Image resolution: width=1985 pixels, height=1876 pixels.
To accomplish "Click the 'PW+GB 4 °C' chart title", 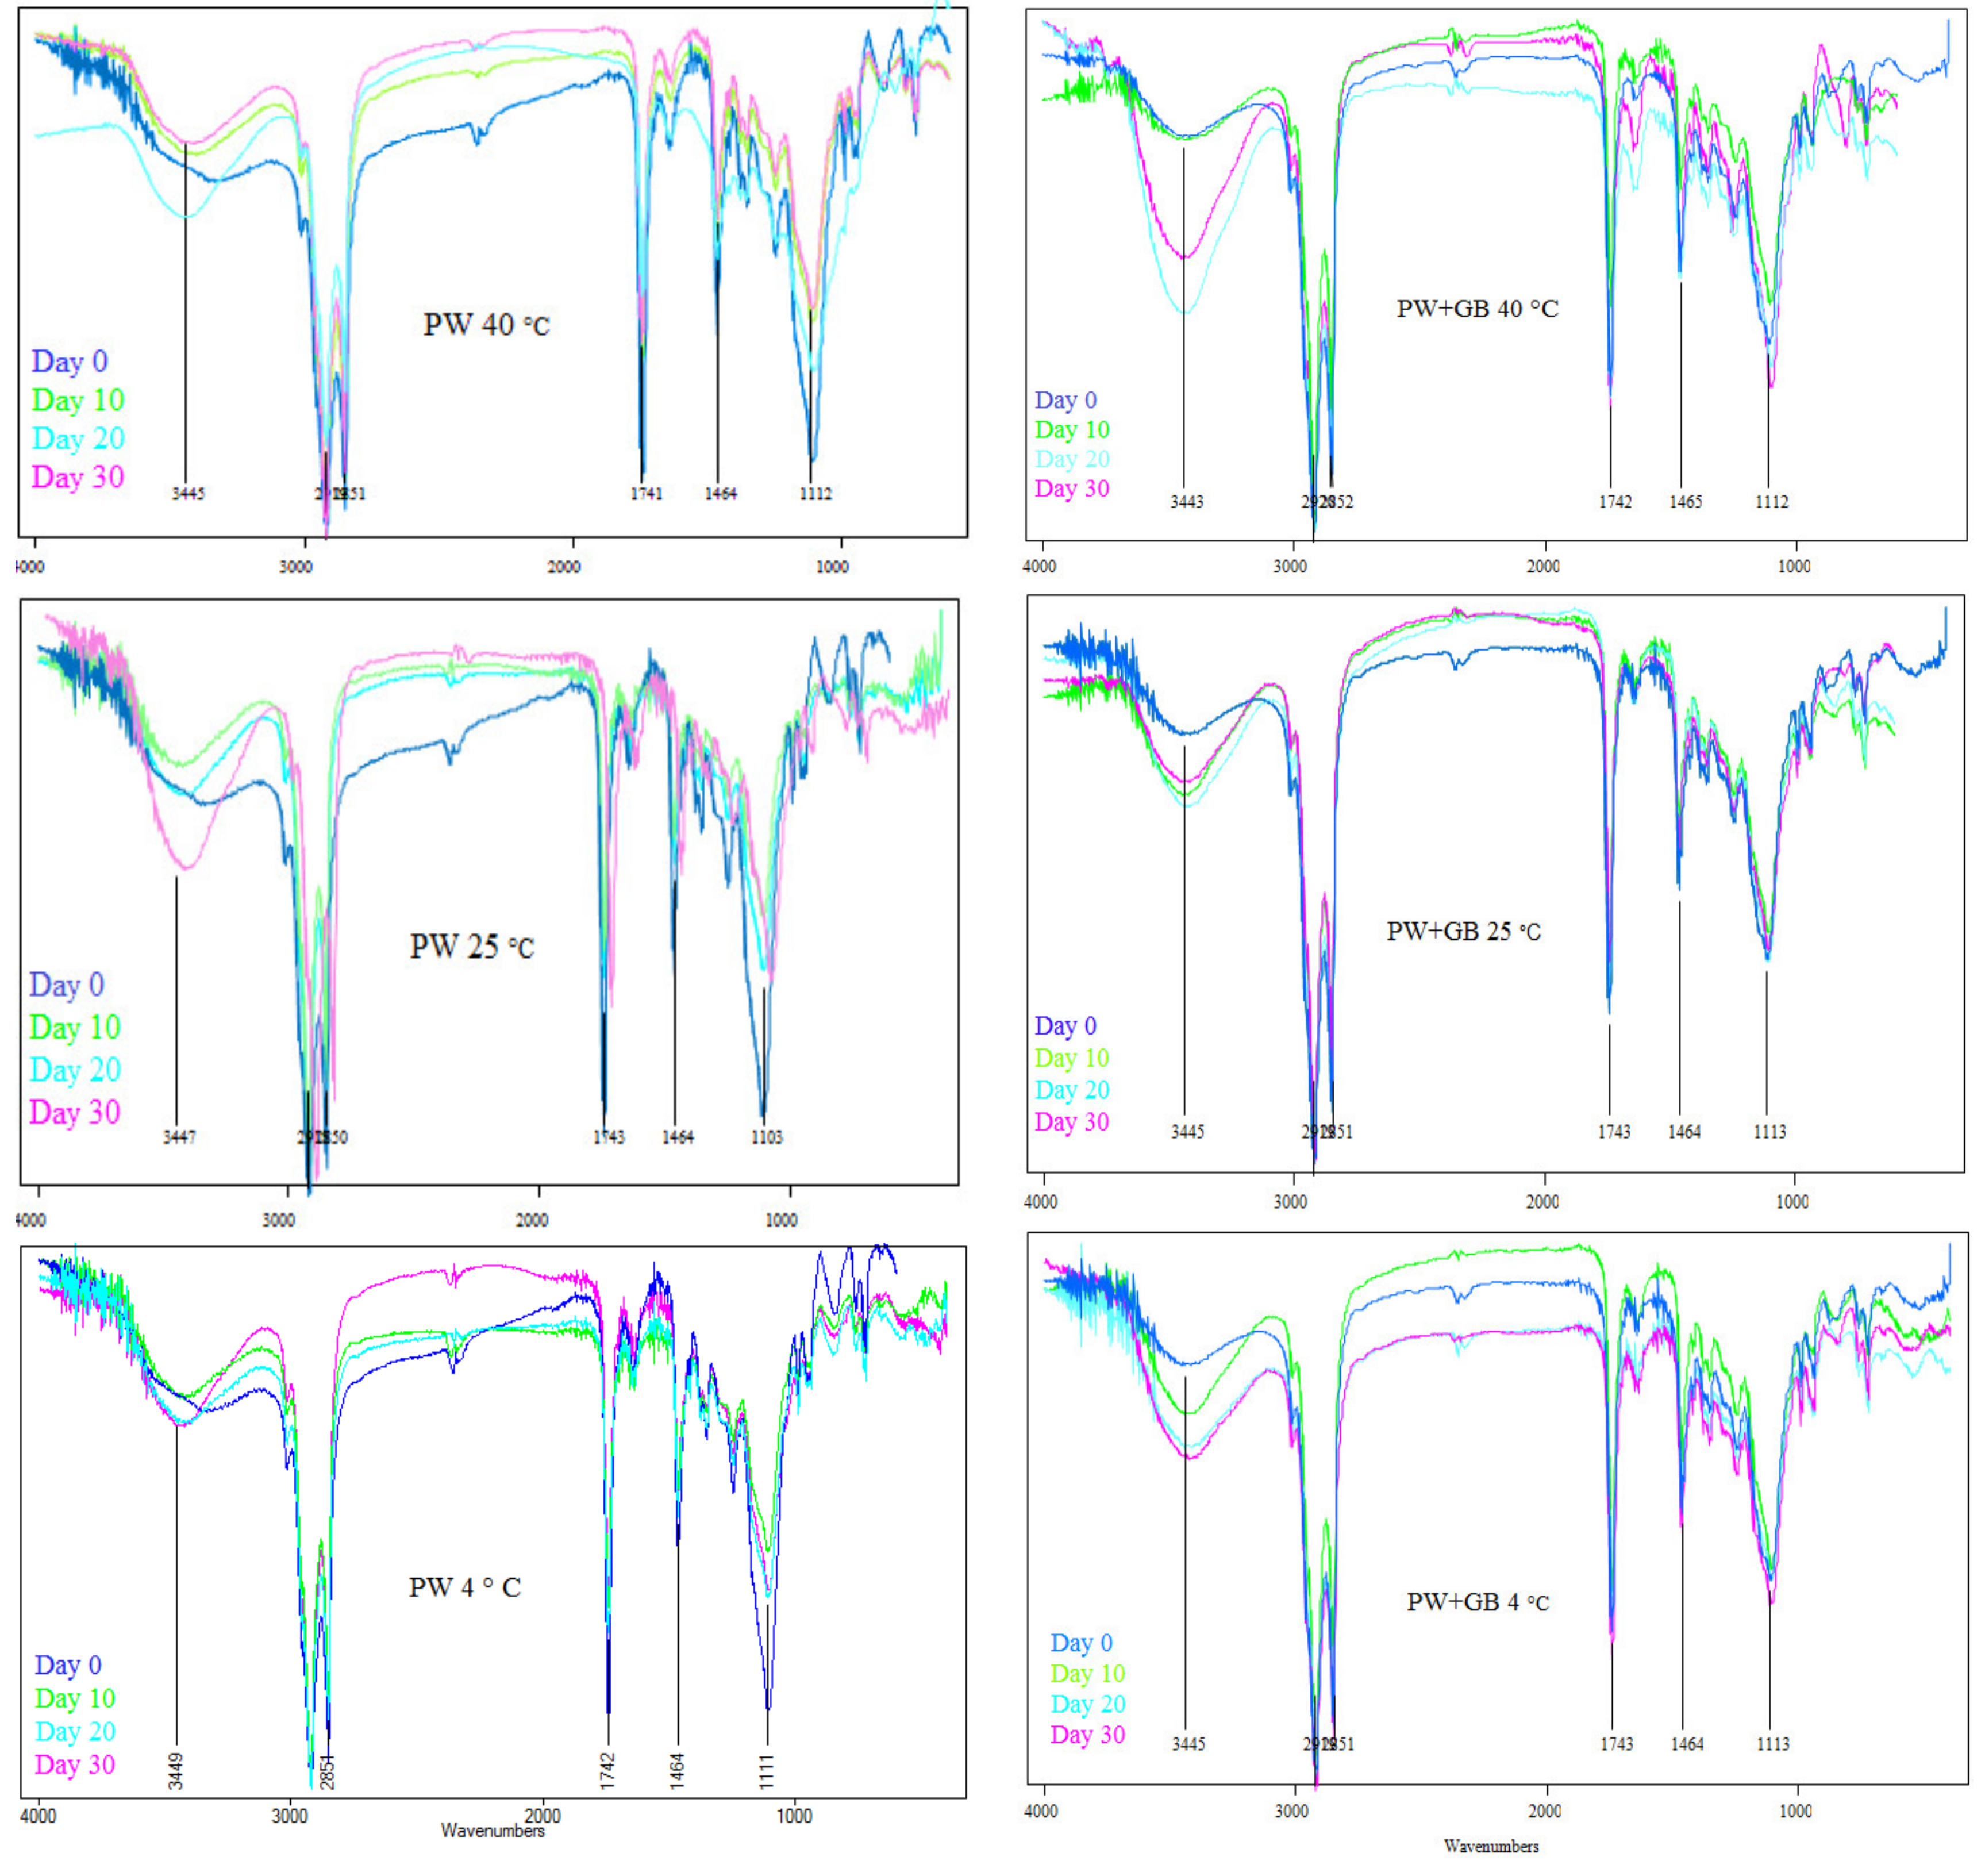I will click(x=1477, y=1601).
